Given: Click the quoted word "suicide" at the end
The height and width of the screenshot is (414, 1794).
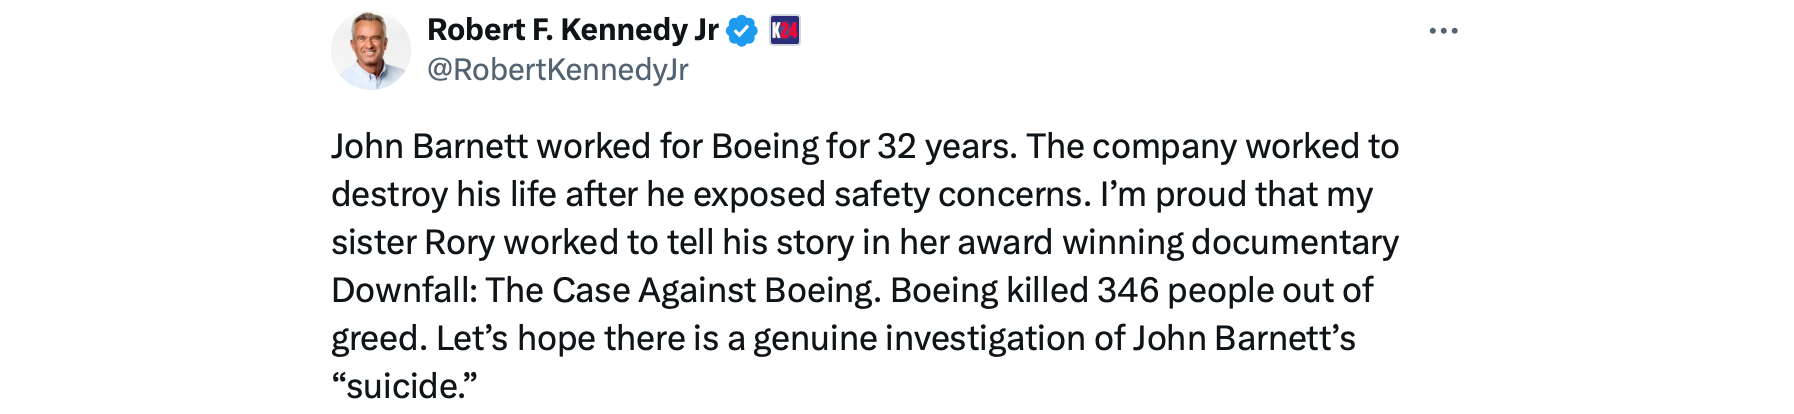Looking at the screenshot, I should [x=405, y=387].
